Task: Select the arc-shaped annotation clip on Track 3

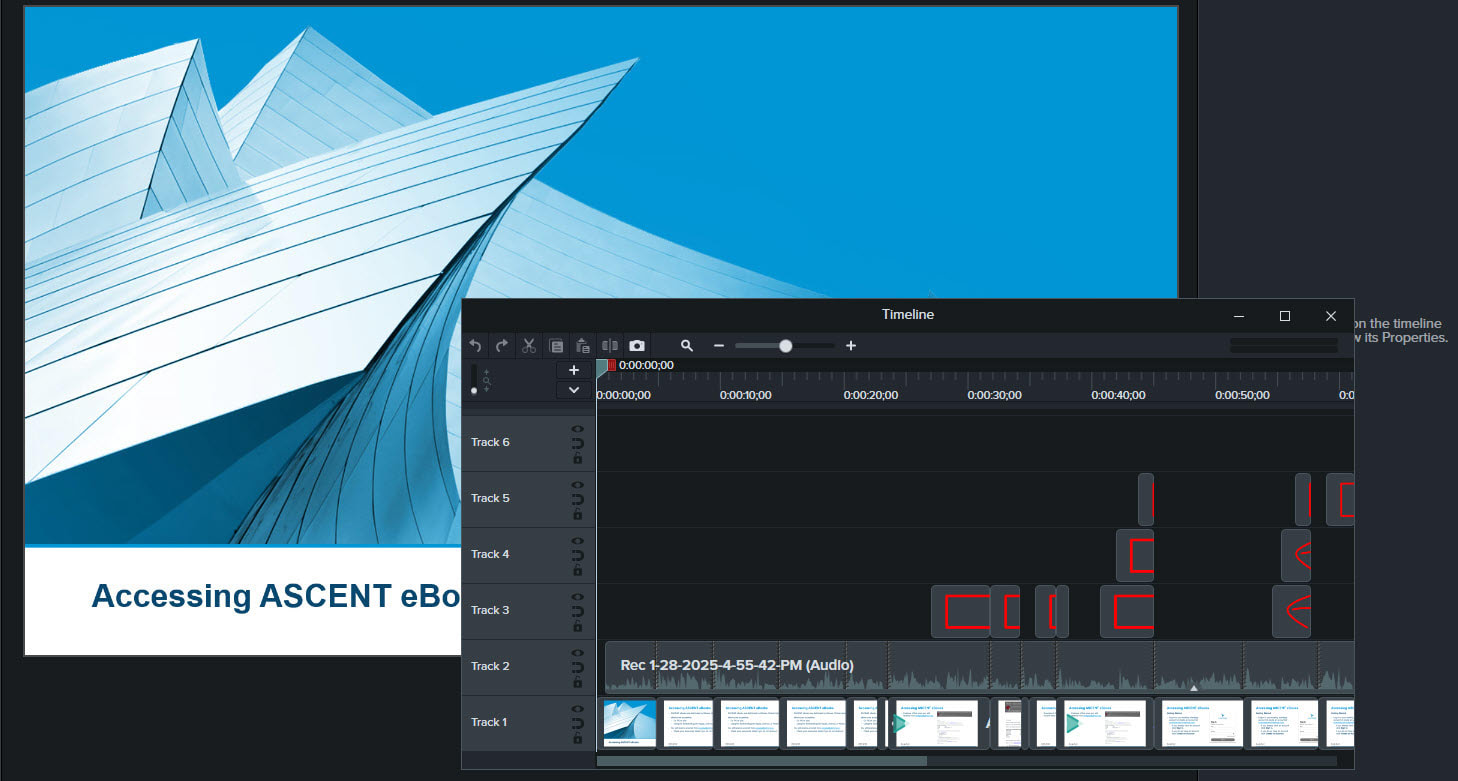Action: [1291, 611]
